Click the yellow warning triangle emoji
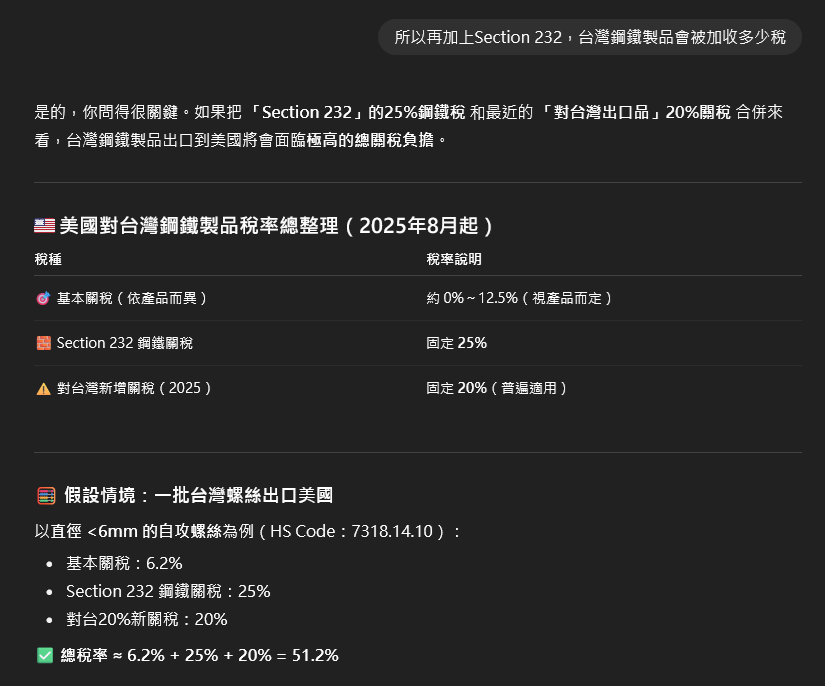The height and width of the screenshot is (686, 825). [43, 389]
